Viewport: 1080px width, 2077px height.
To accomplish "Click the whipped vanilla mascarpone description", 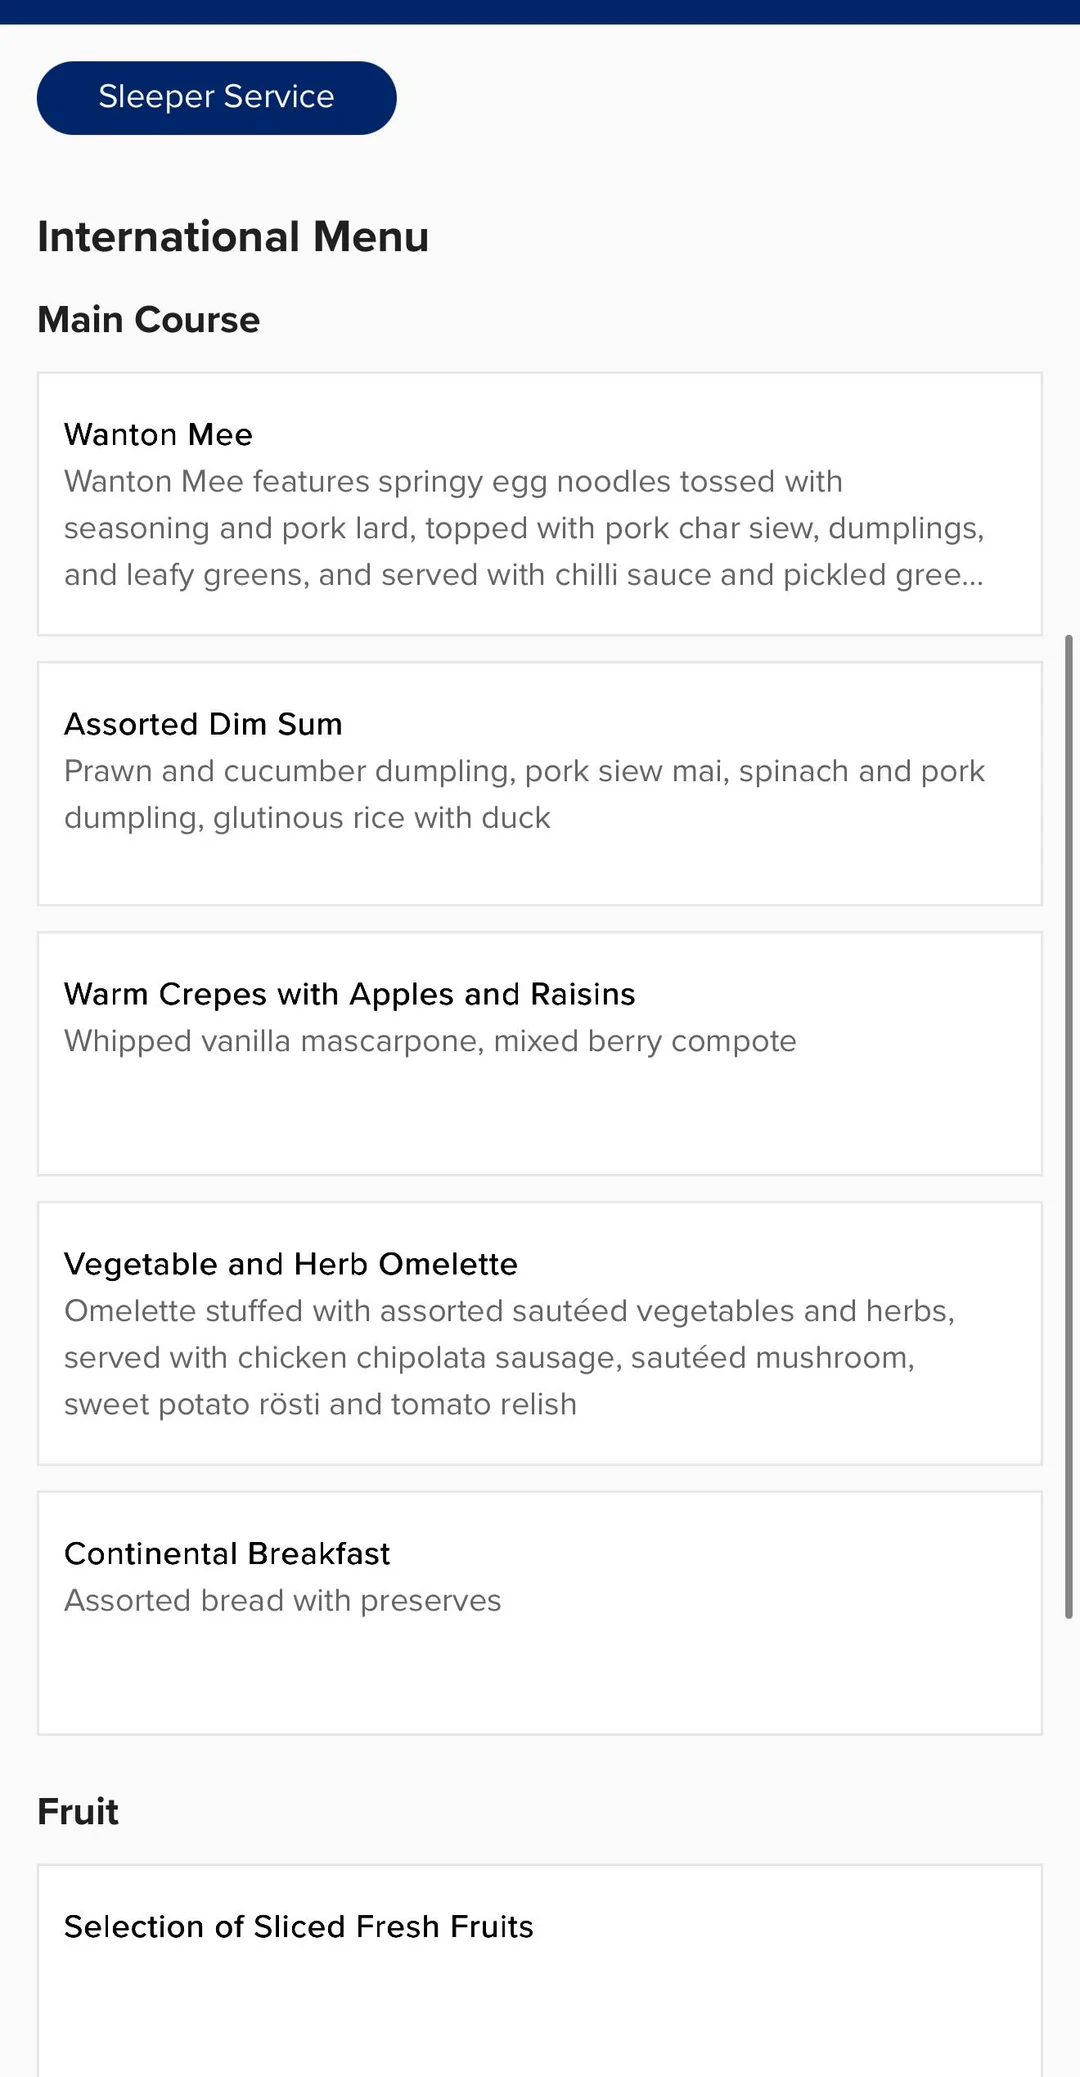I will pos(430,1041).
